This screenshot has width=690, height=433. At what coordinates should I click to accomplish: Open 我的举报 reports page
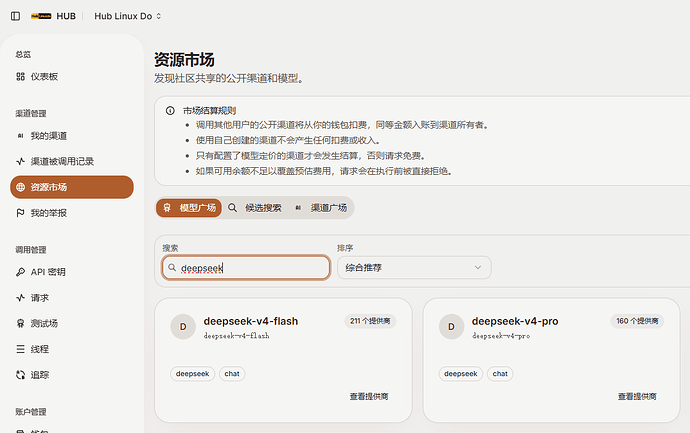(72, 213)
